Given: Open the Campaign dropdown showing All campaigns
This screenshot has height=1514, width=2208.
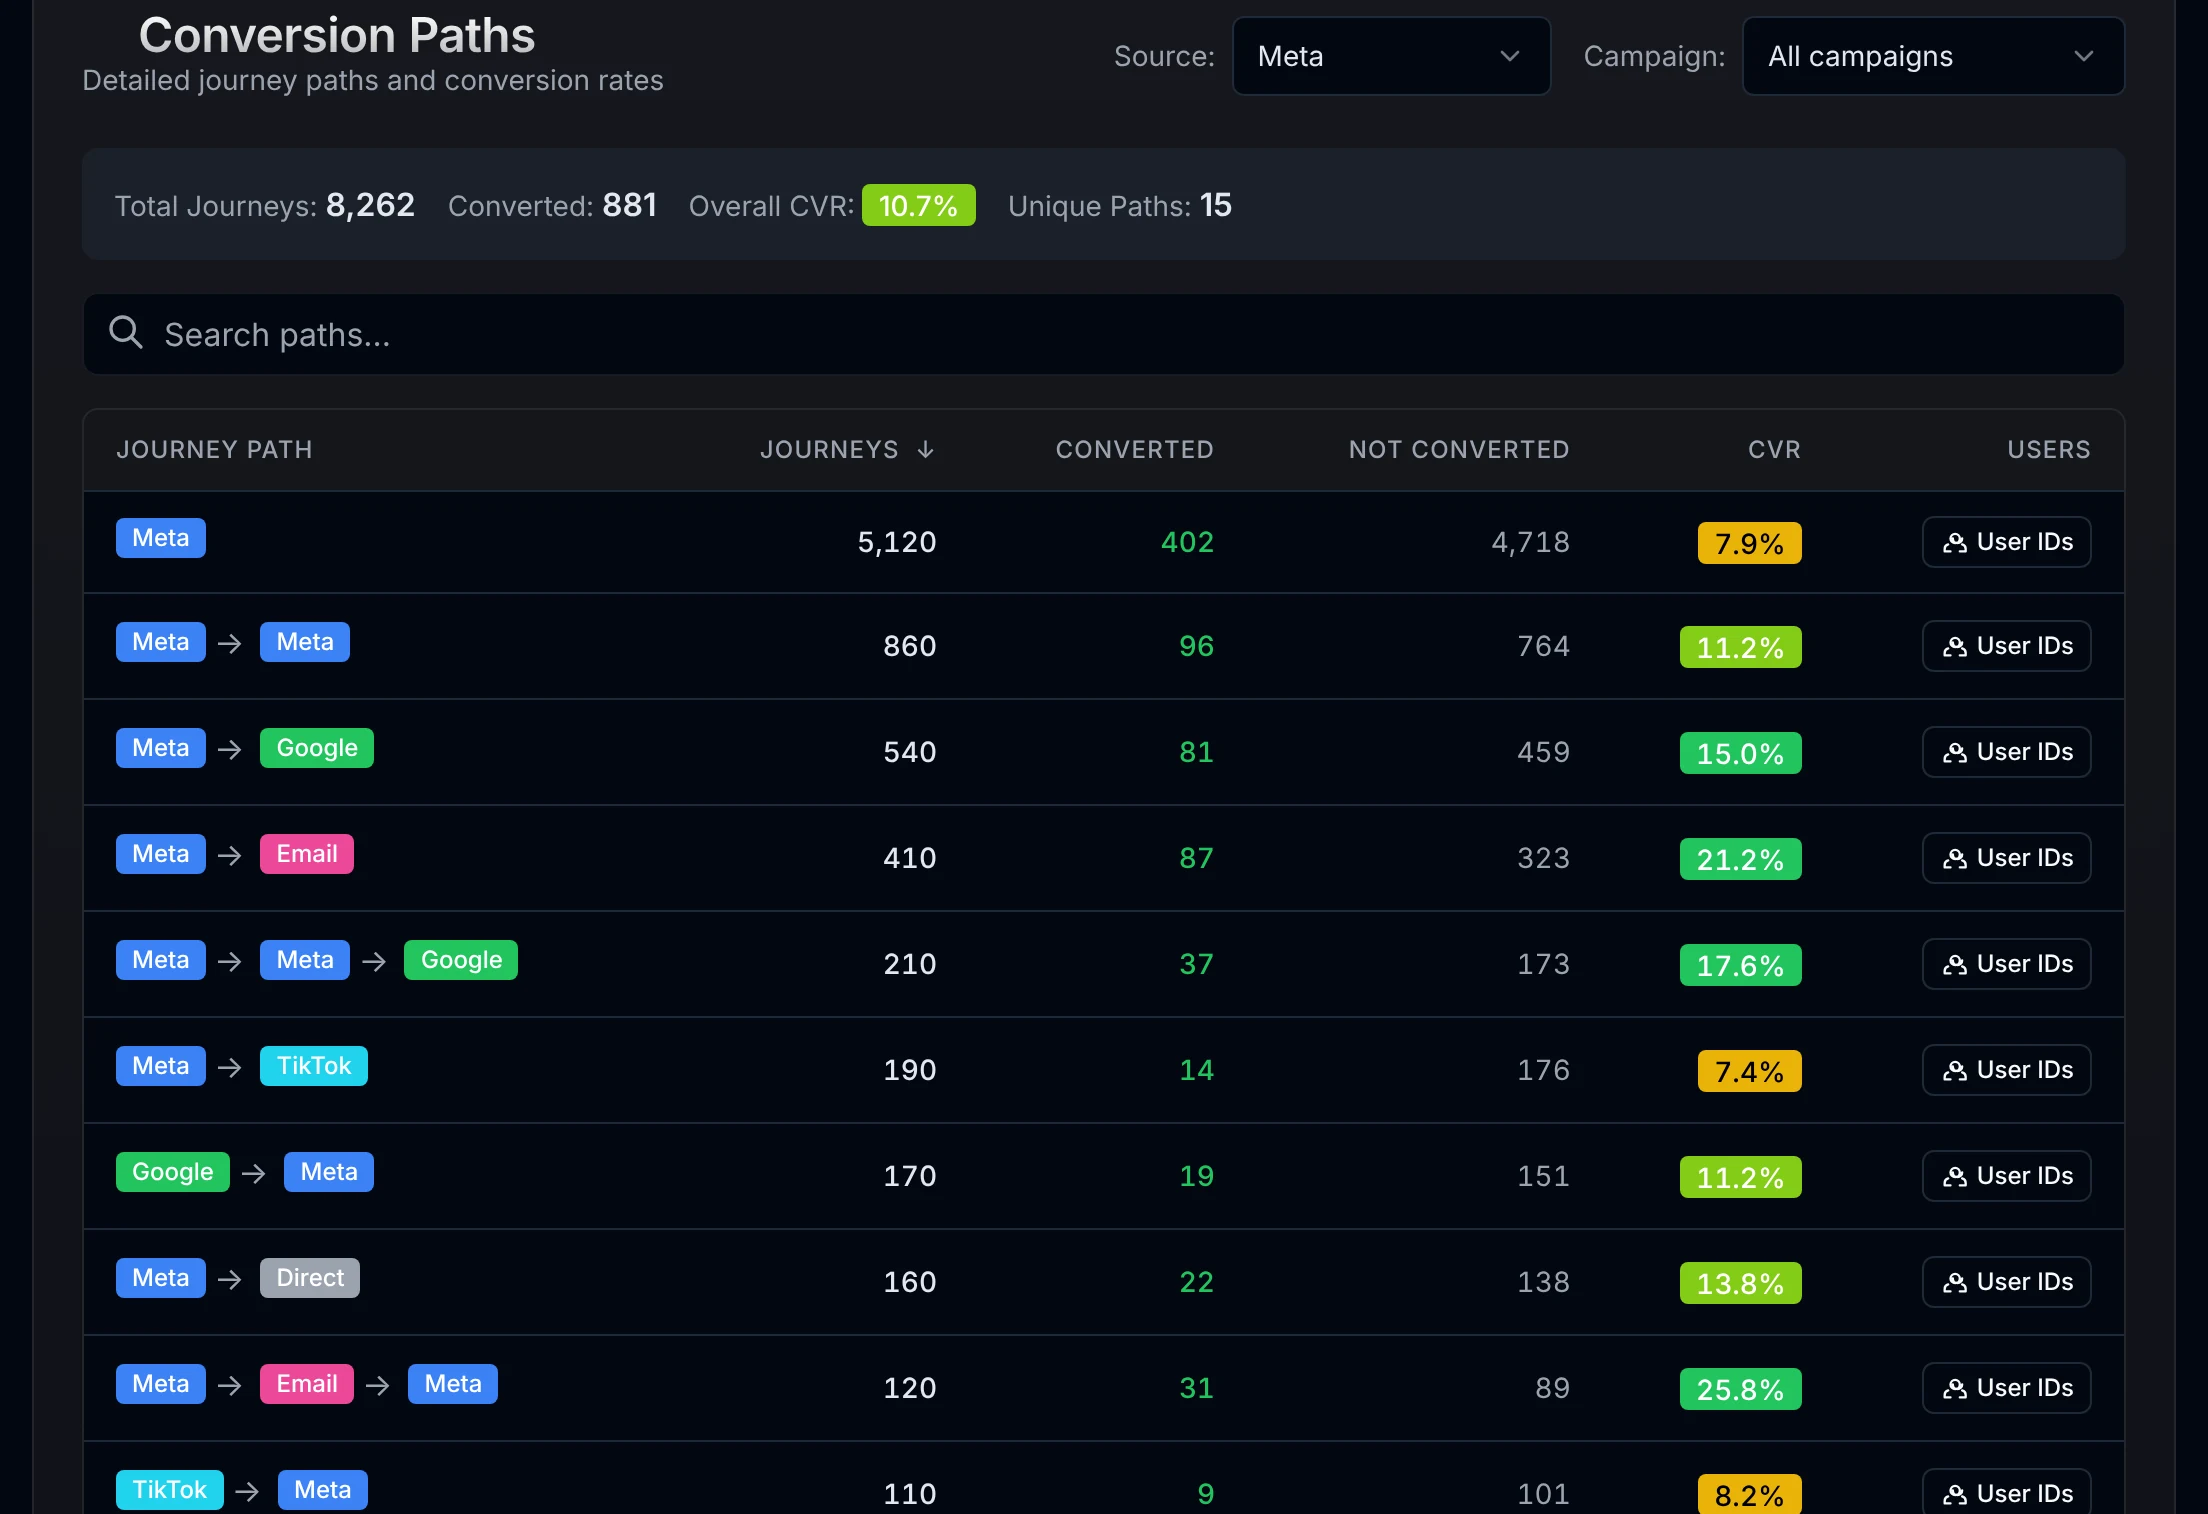Looking at the screenshot, I should click(1933, 56).
